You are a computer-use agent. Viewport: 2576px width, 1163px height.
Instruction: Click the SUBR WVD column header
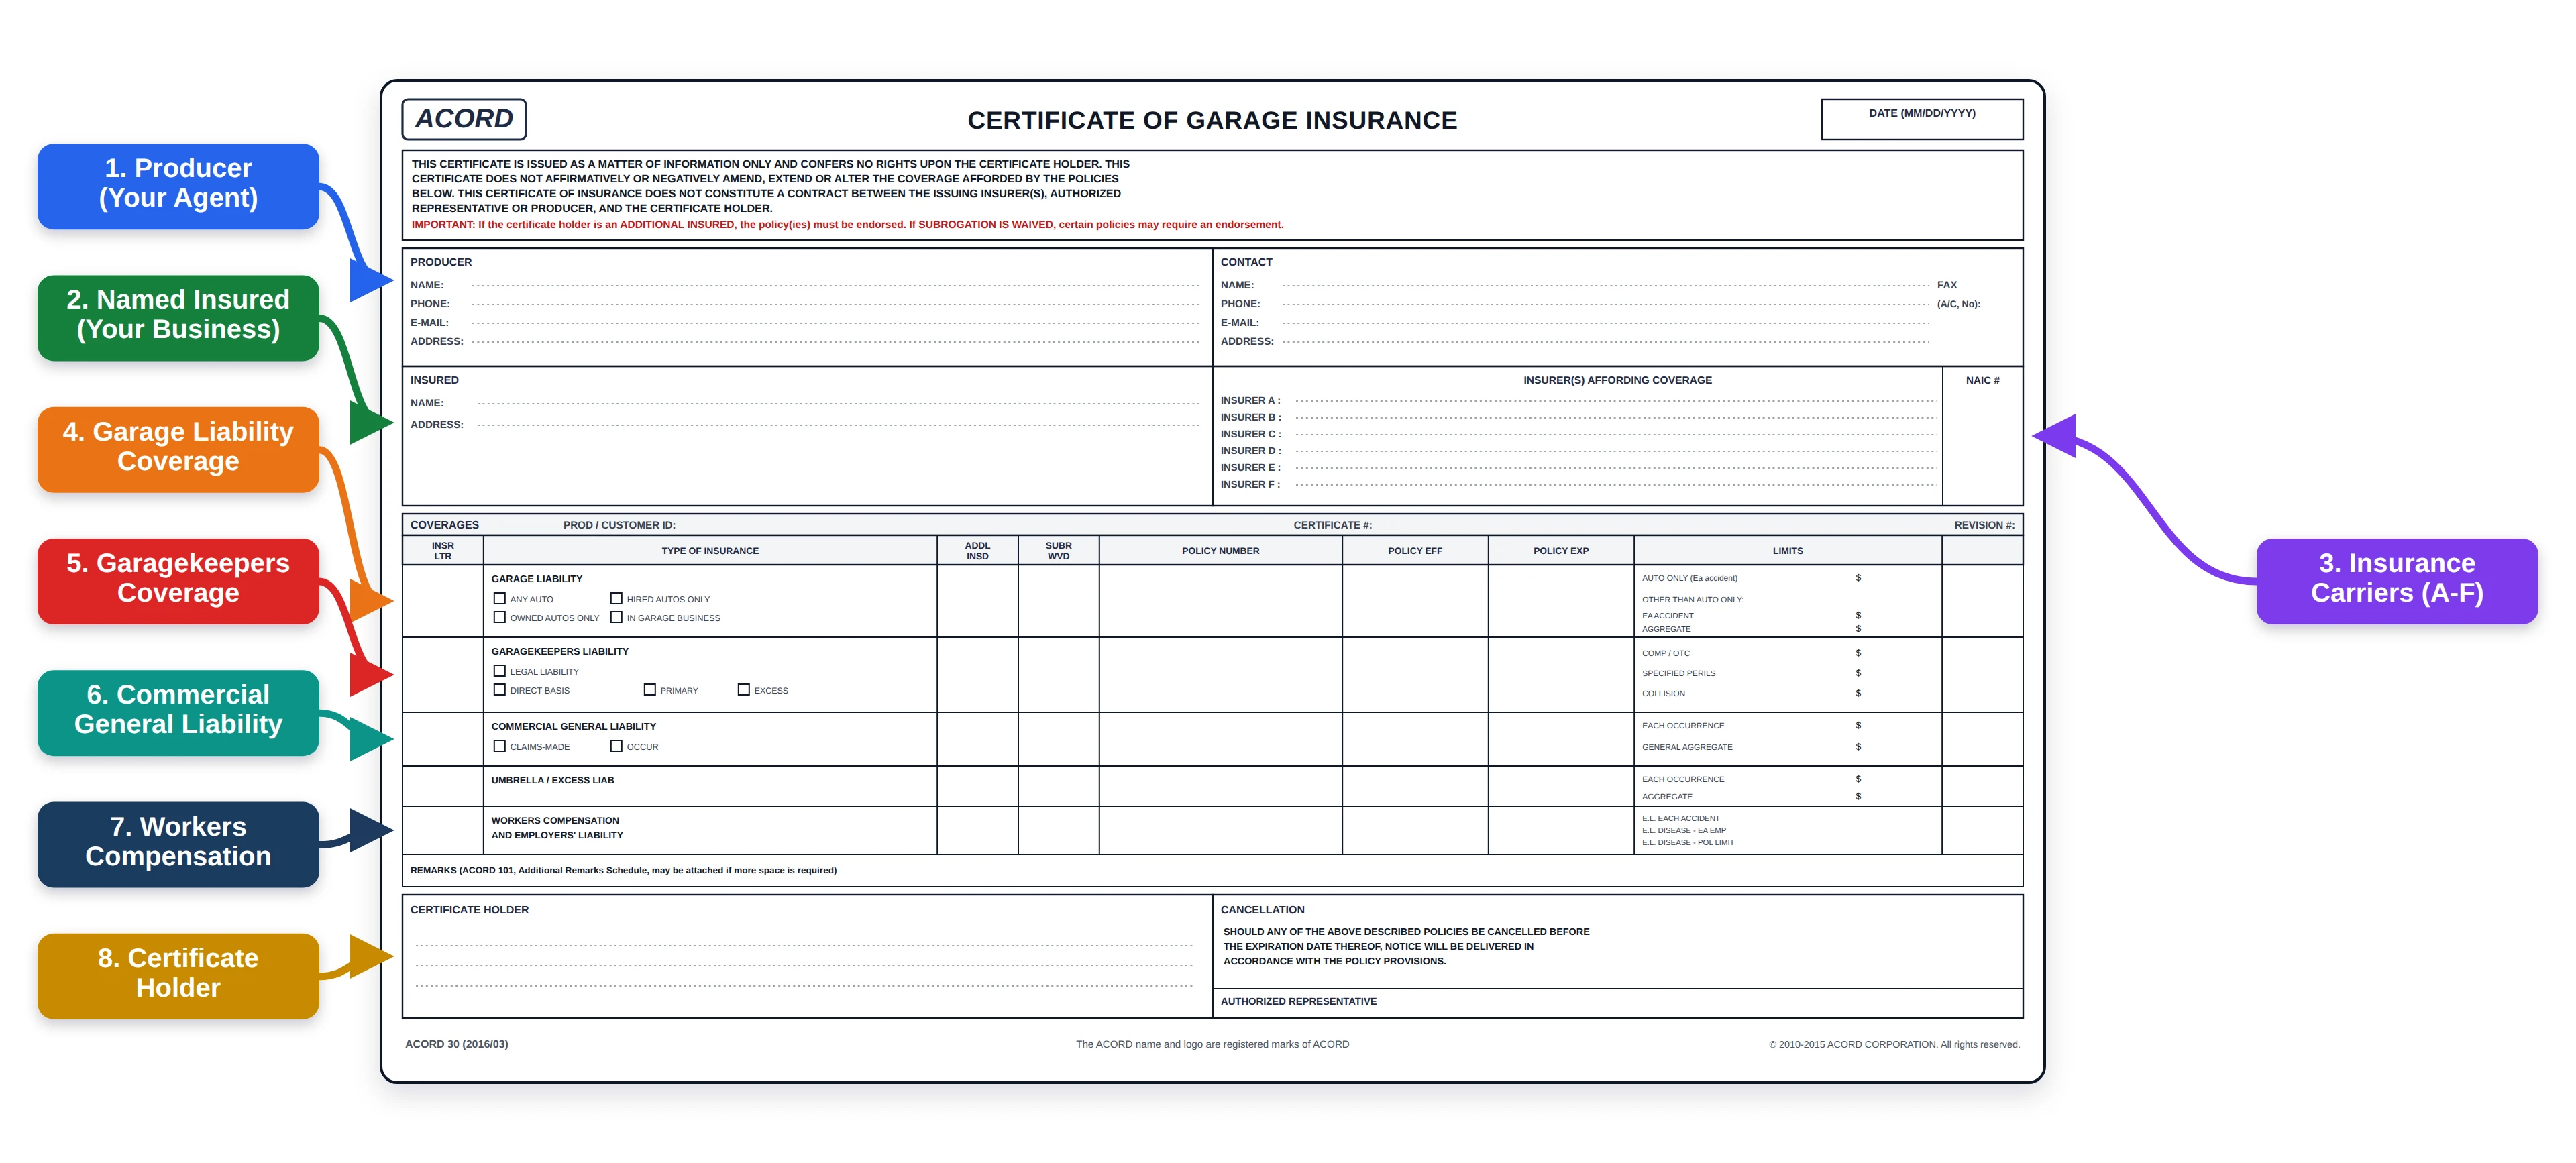(1058, 551)
